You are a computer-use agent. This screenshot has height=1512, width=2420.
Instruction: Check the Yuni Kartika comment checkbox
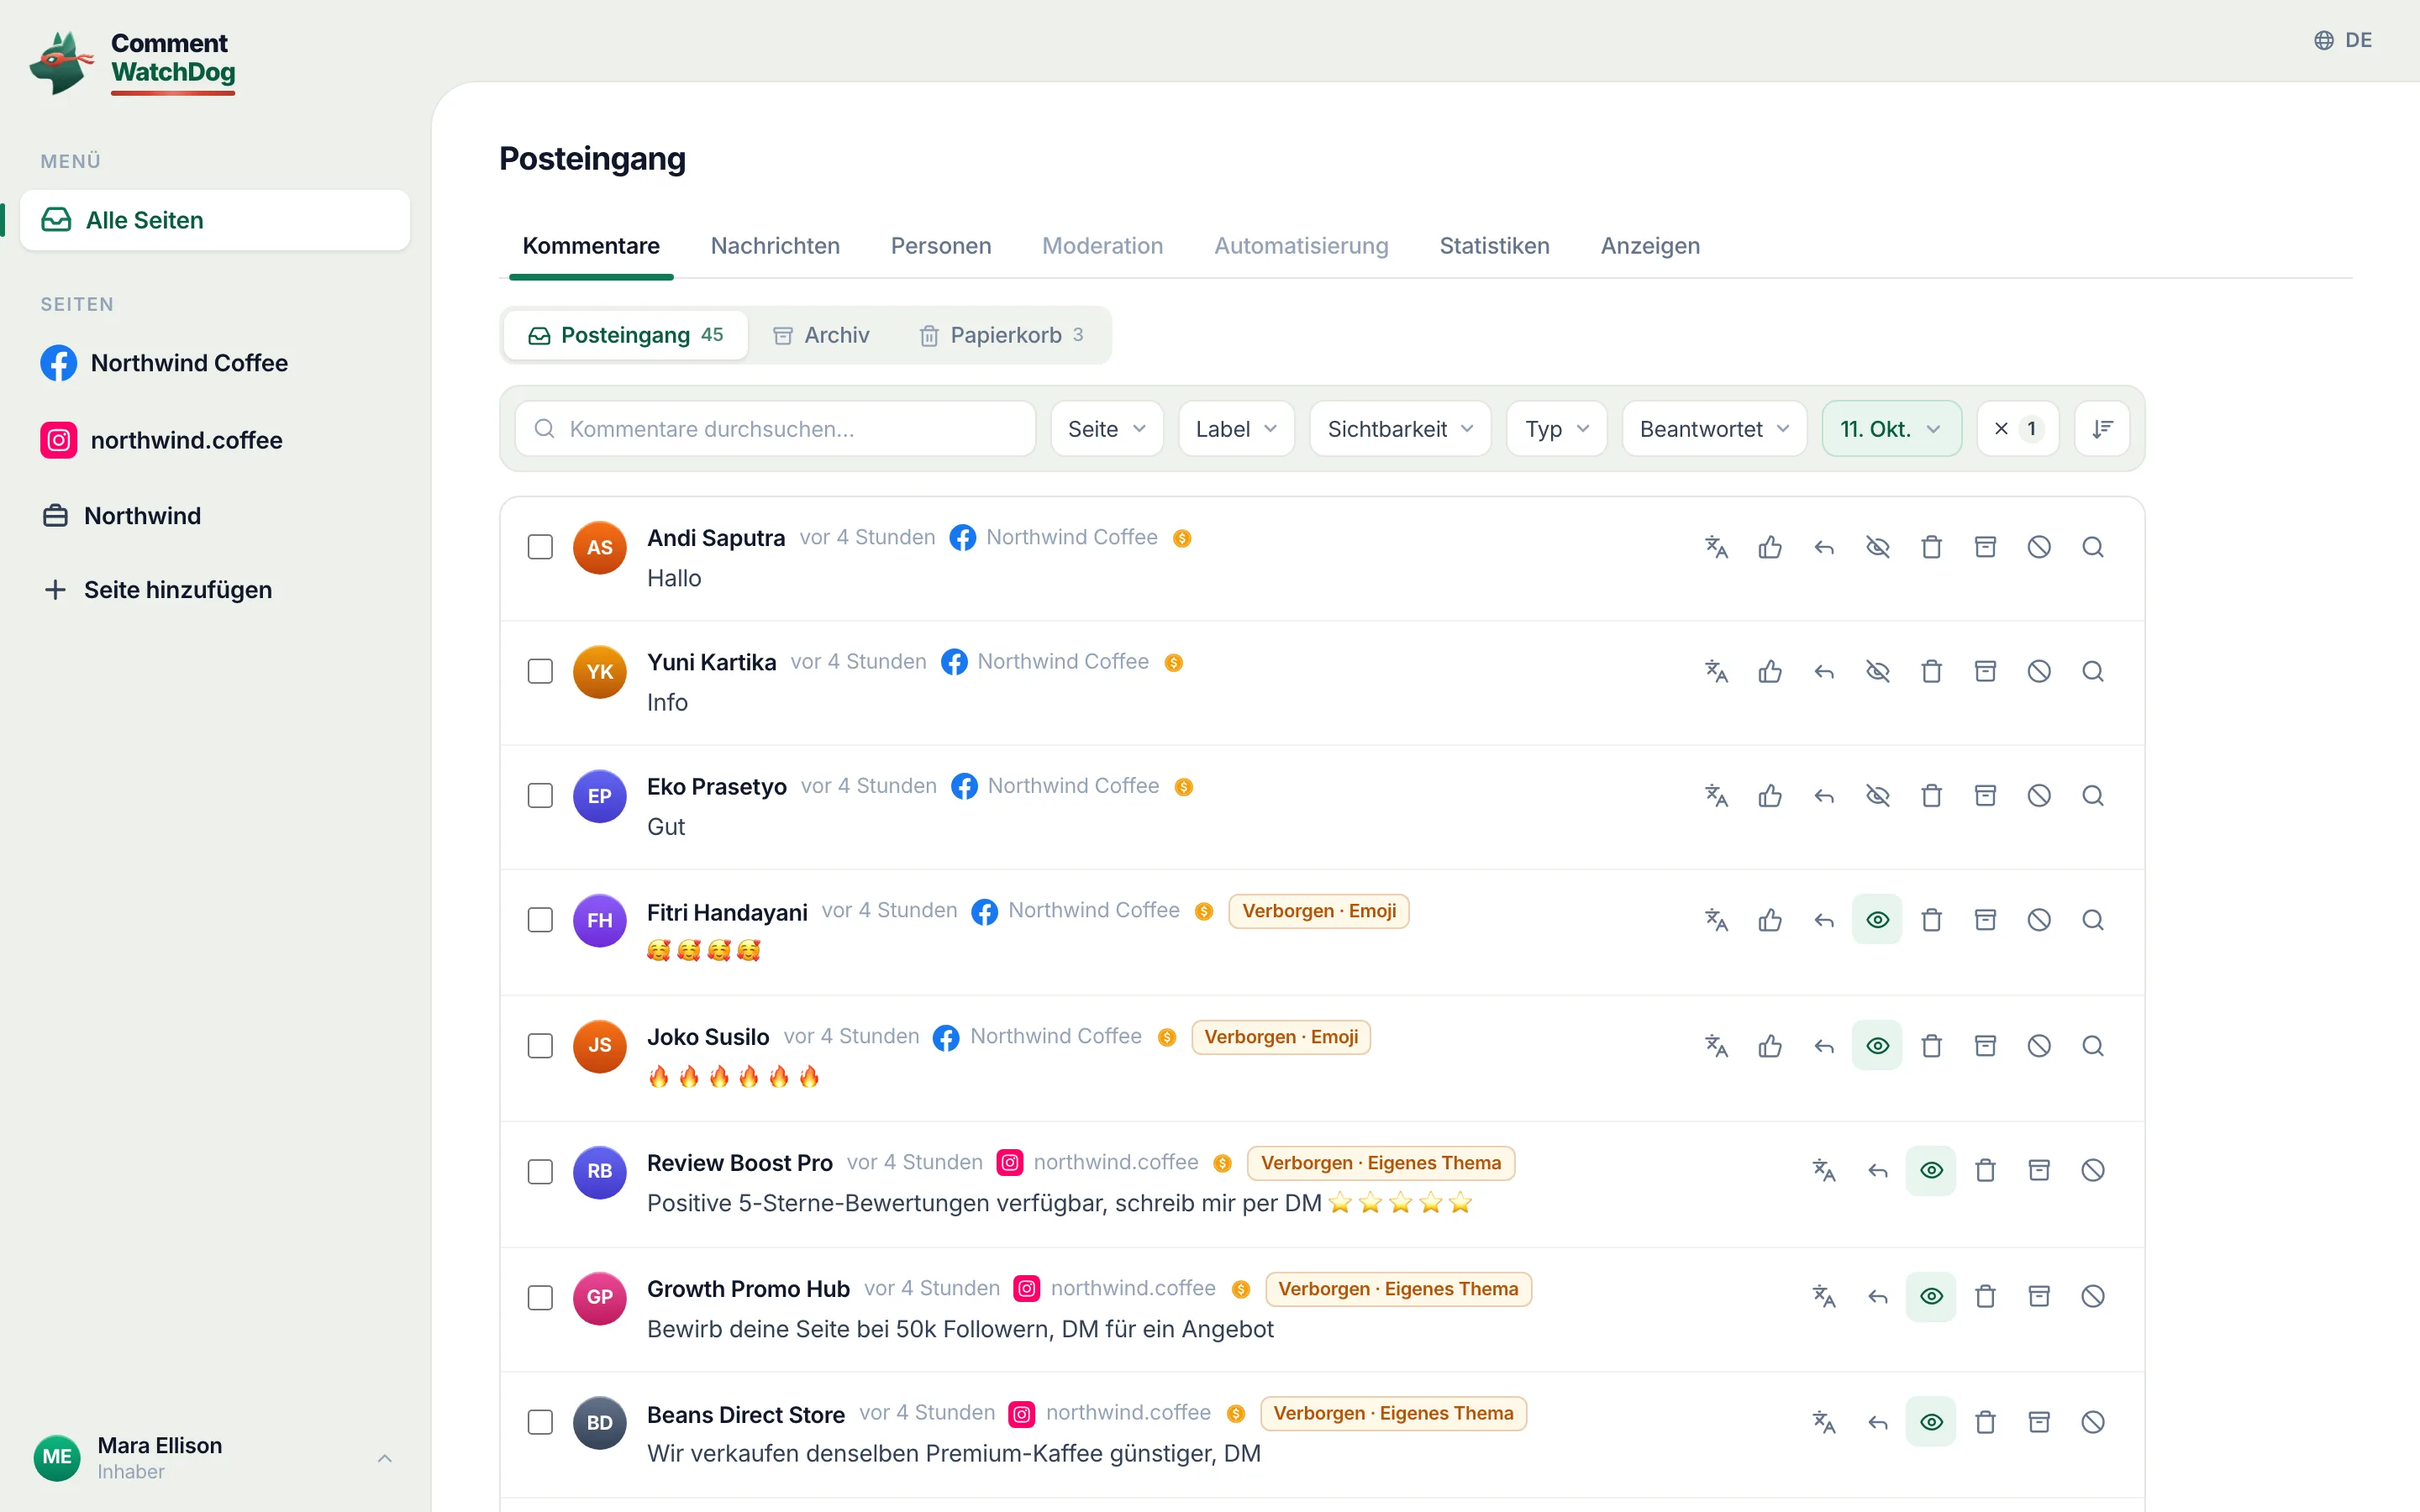click(540, 671)
